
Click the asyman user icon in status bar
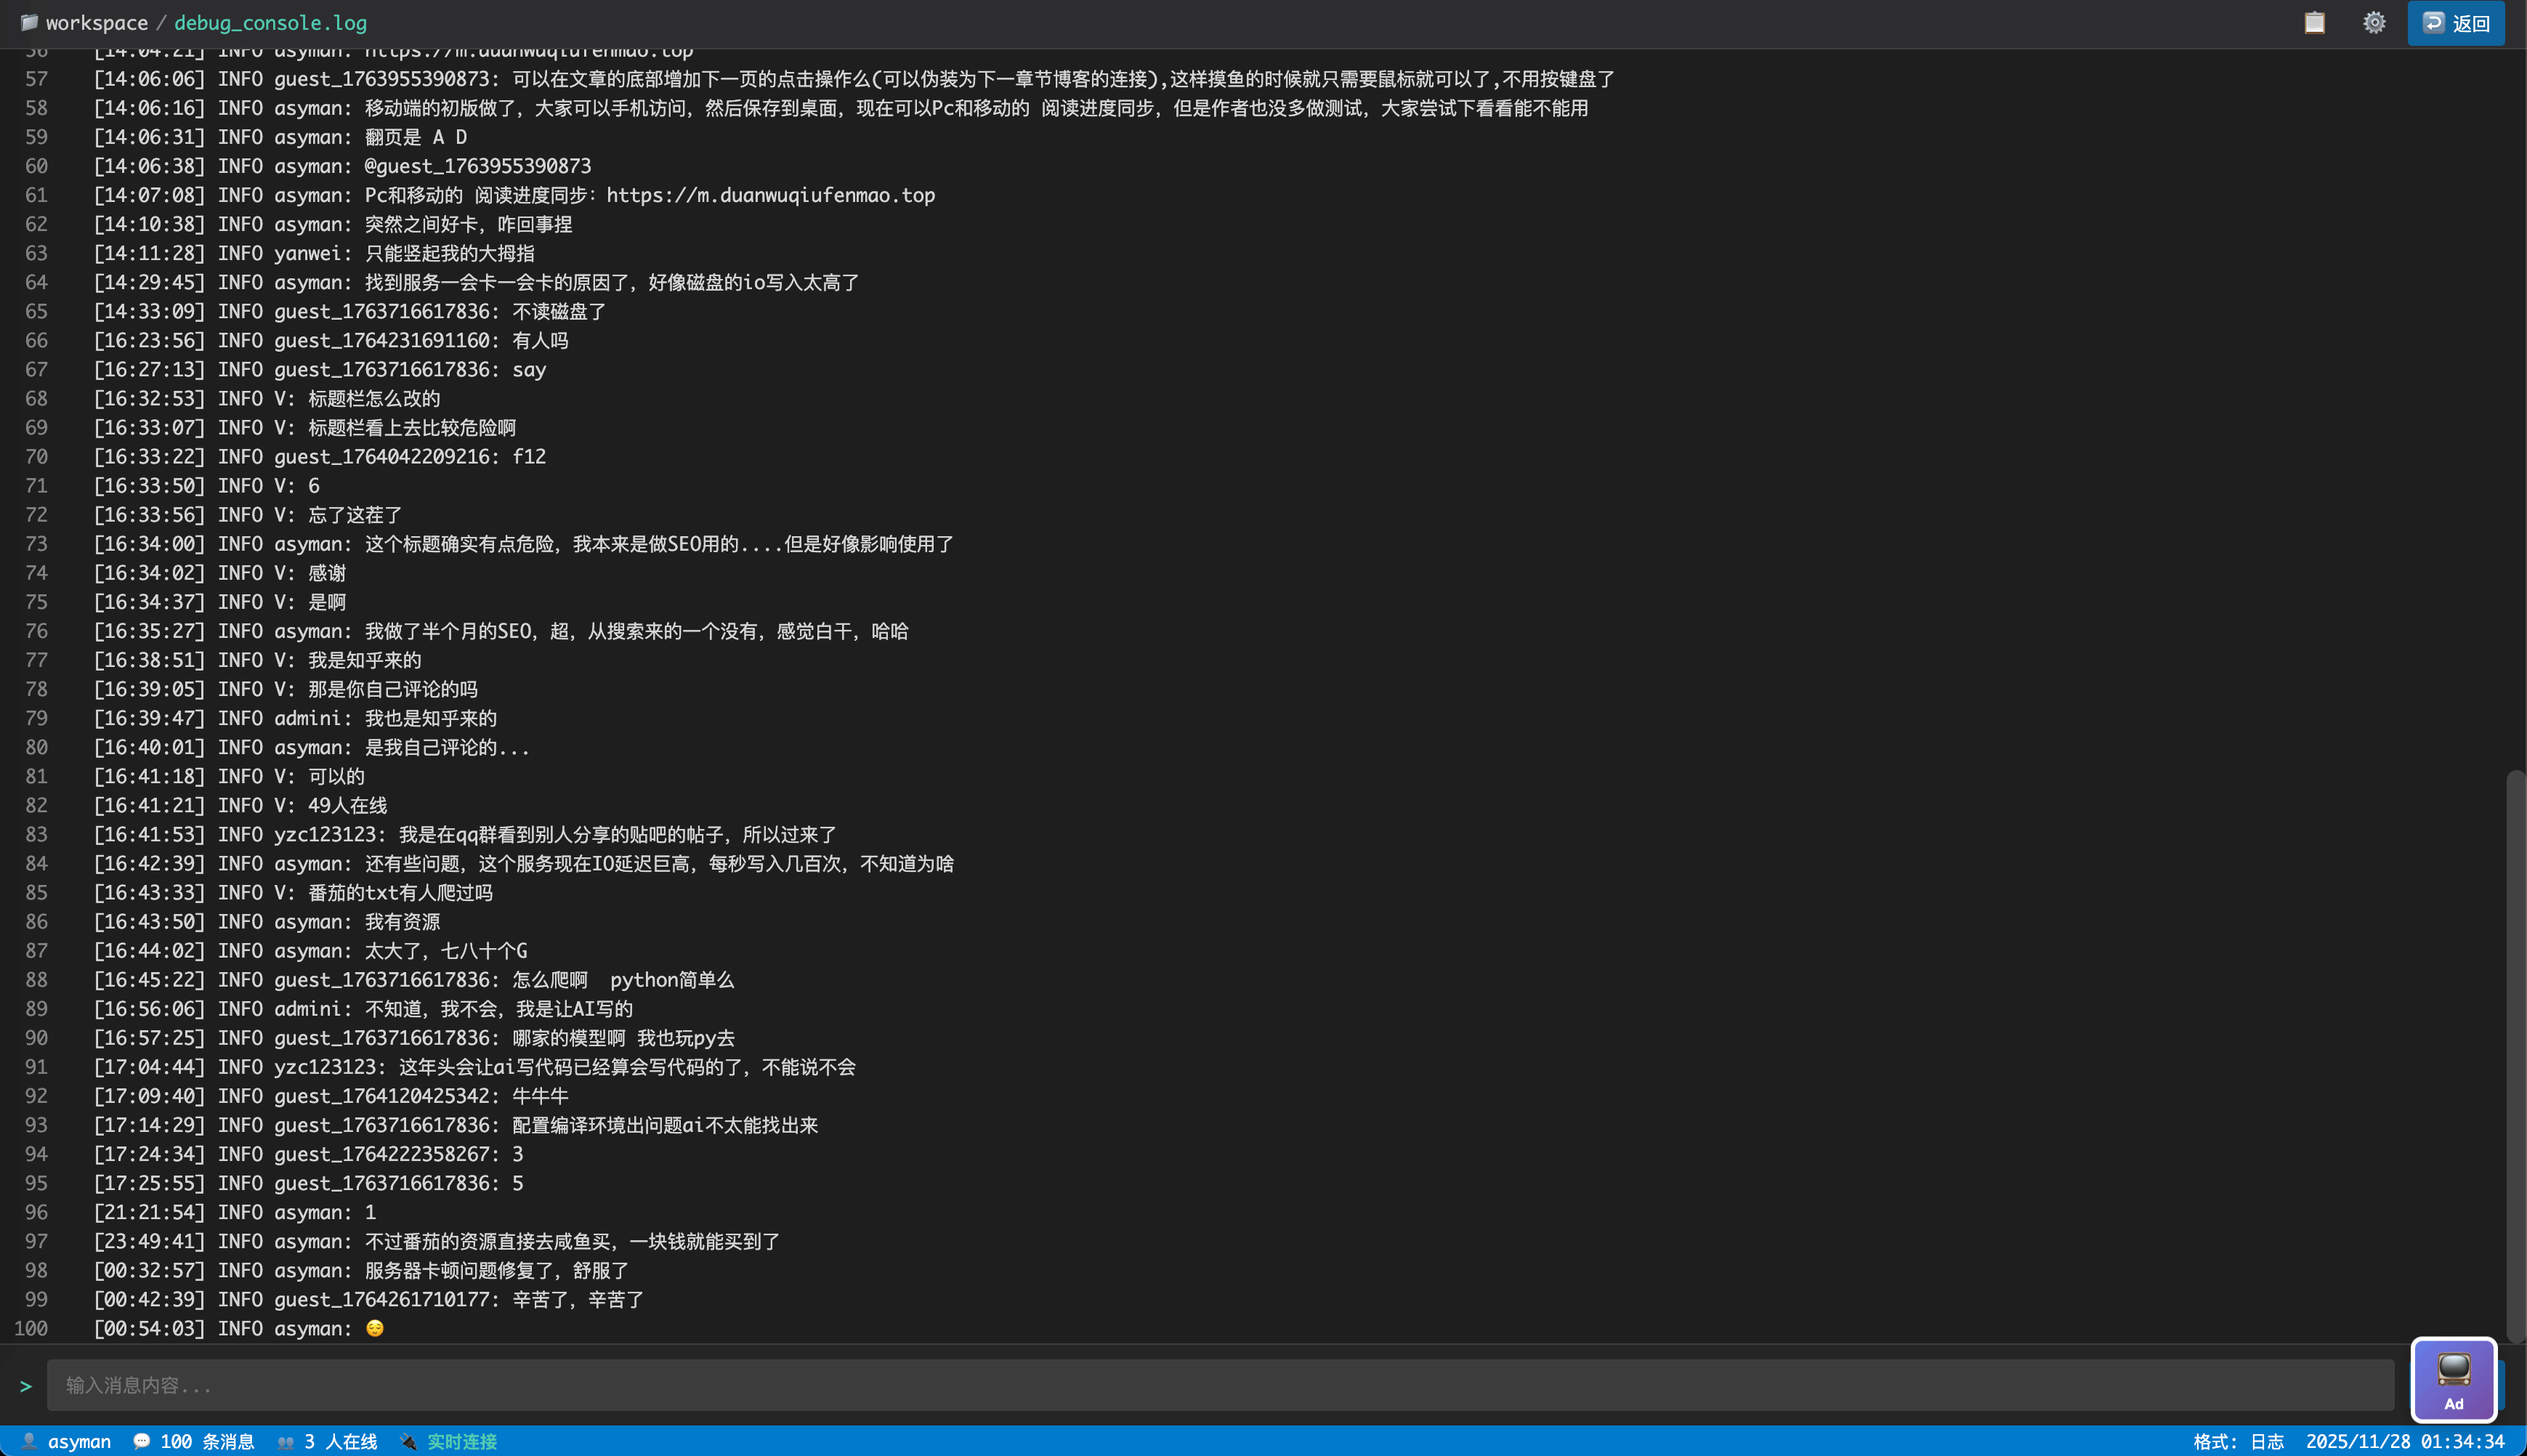[29, 1441]
